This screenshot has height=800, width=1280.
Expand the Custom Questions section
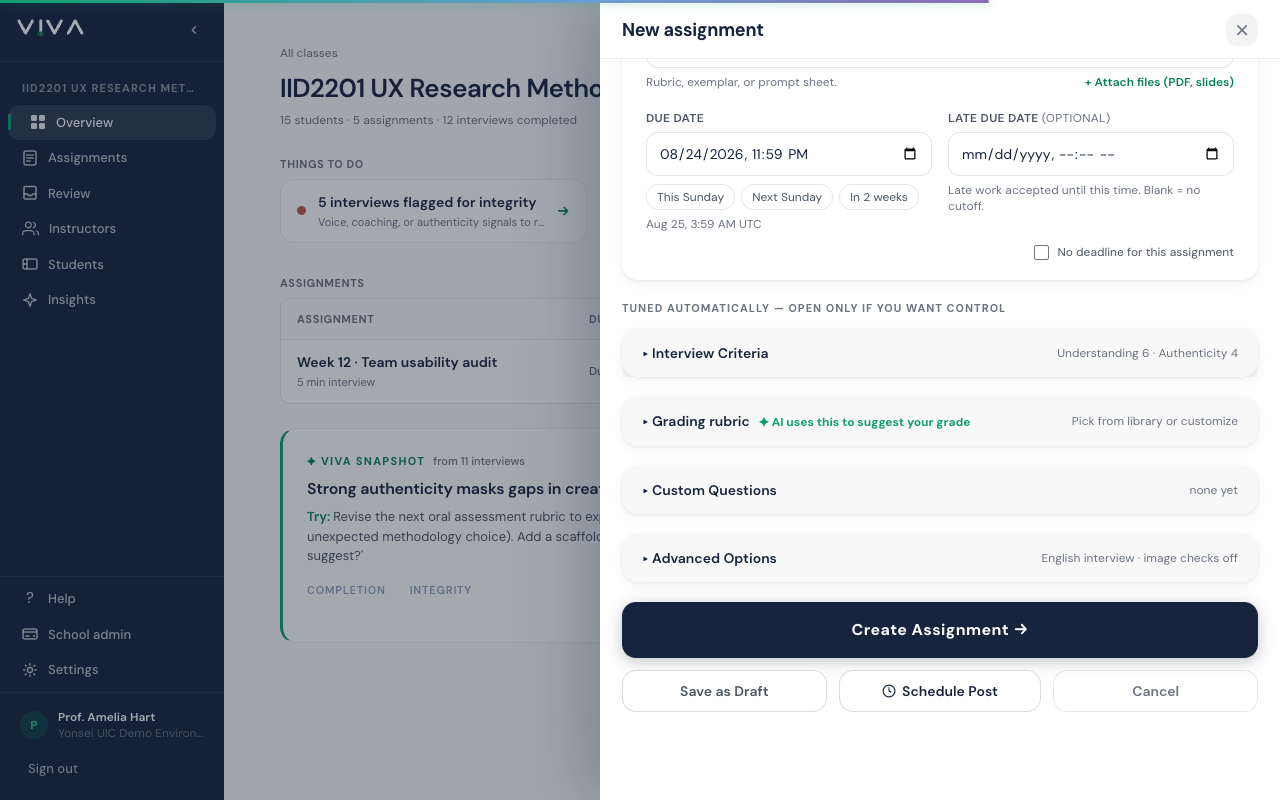[940, 490]
